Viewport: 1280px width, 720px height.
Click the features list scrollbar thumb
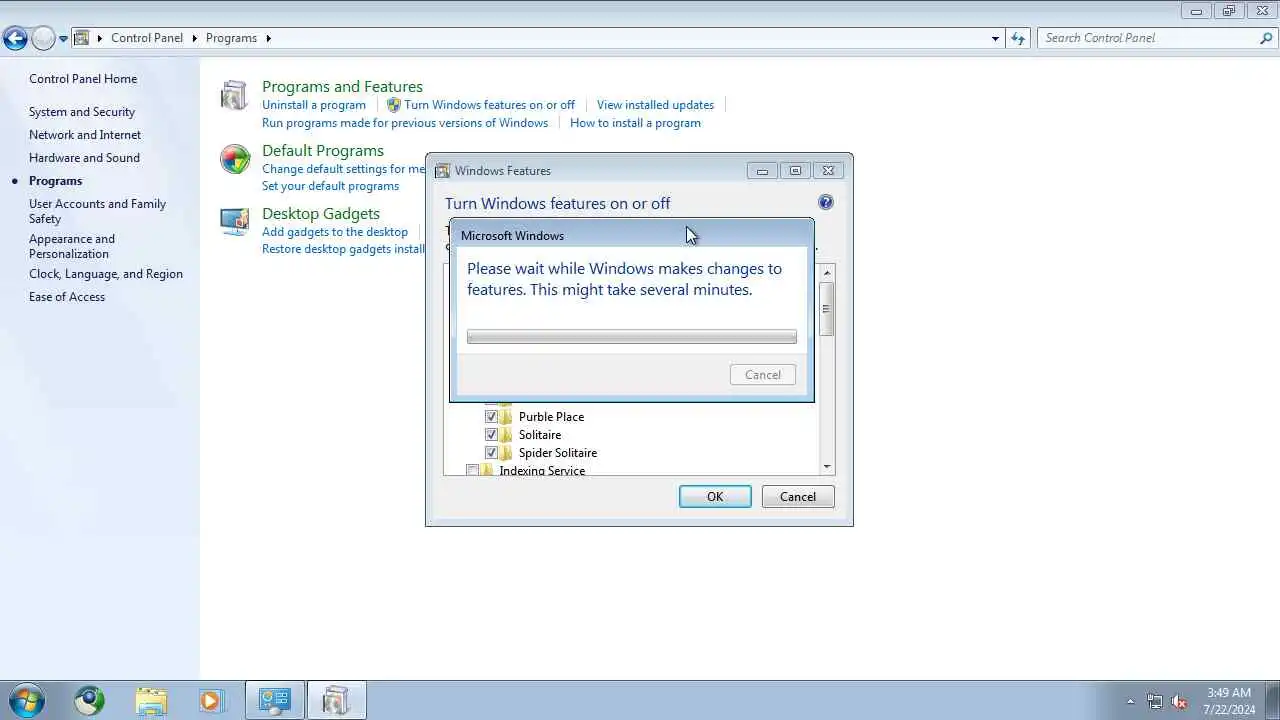pyautogui.click(x=826, y=309)
